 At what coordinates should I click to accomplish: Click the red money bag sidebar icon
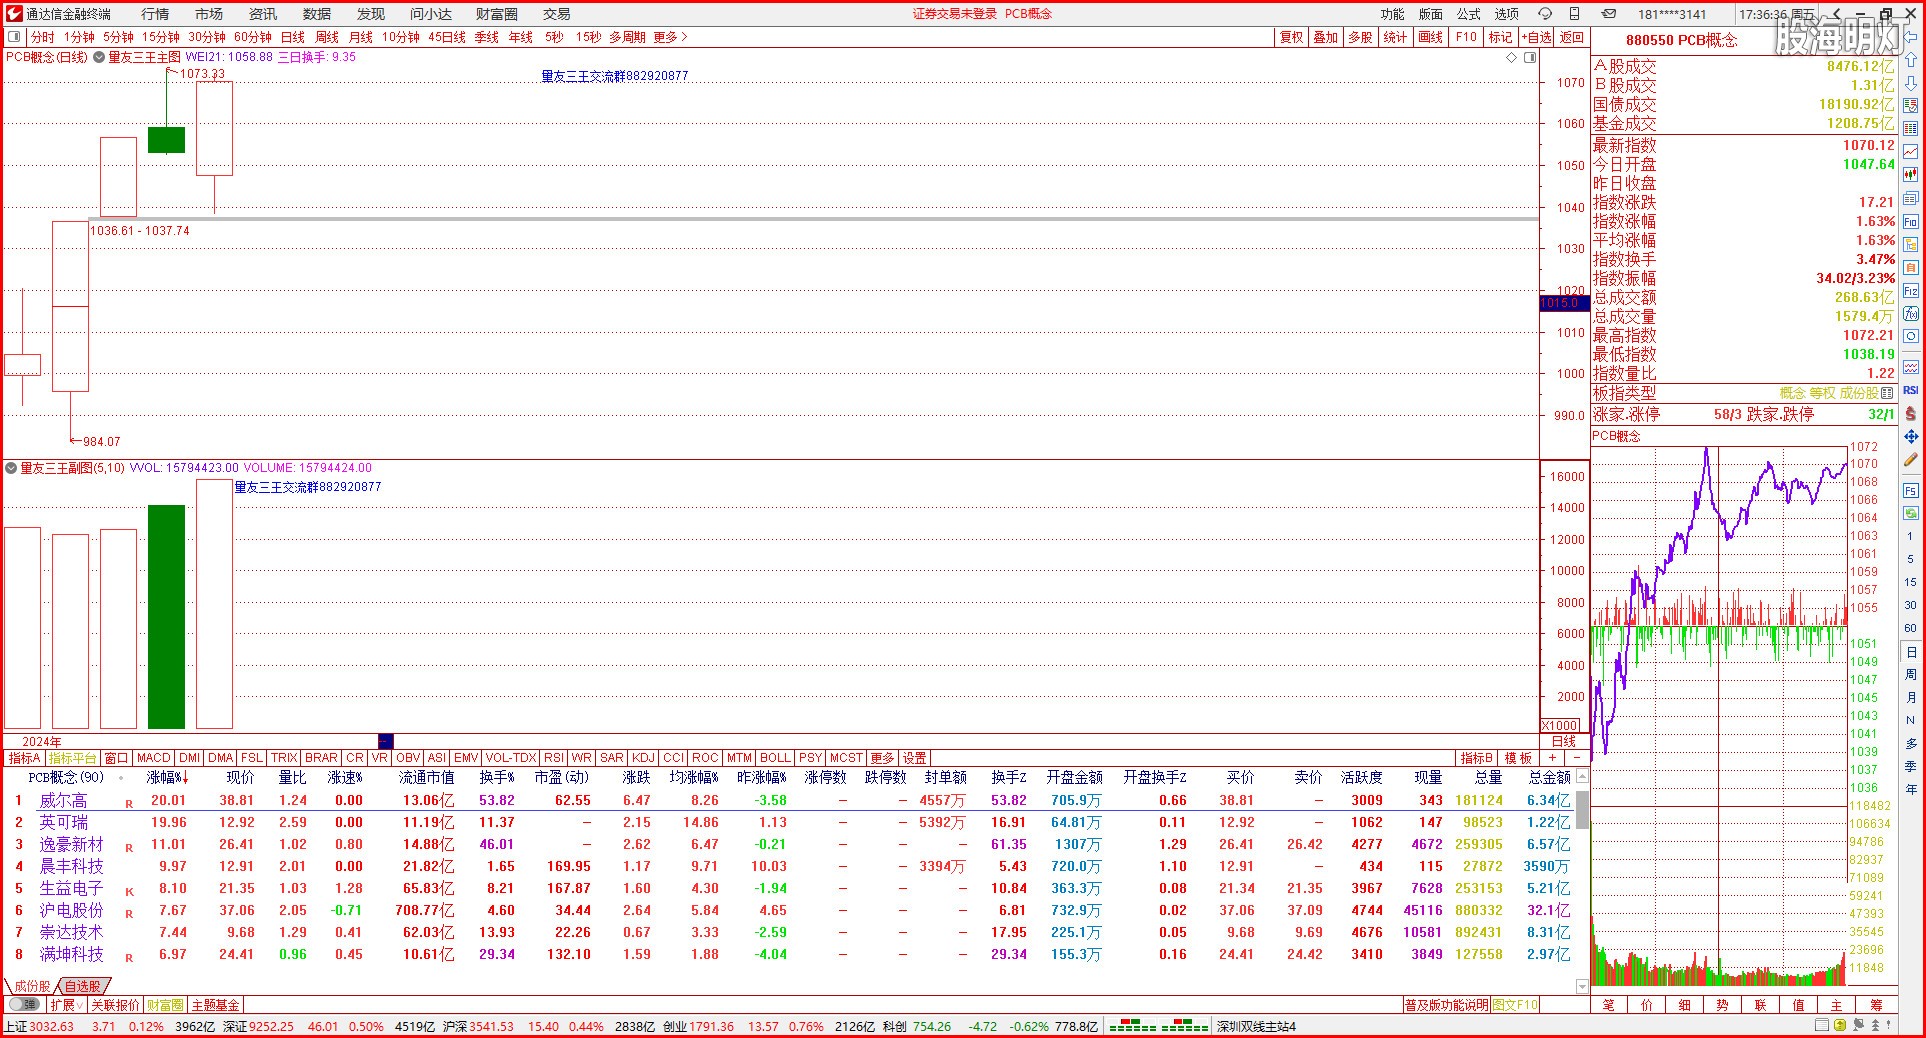pyautogui.click(x=1911, y=413)
